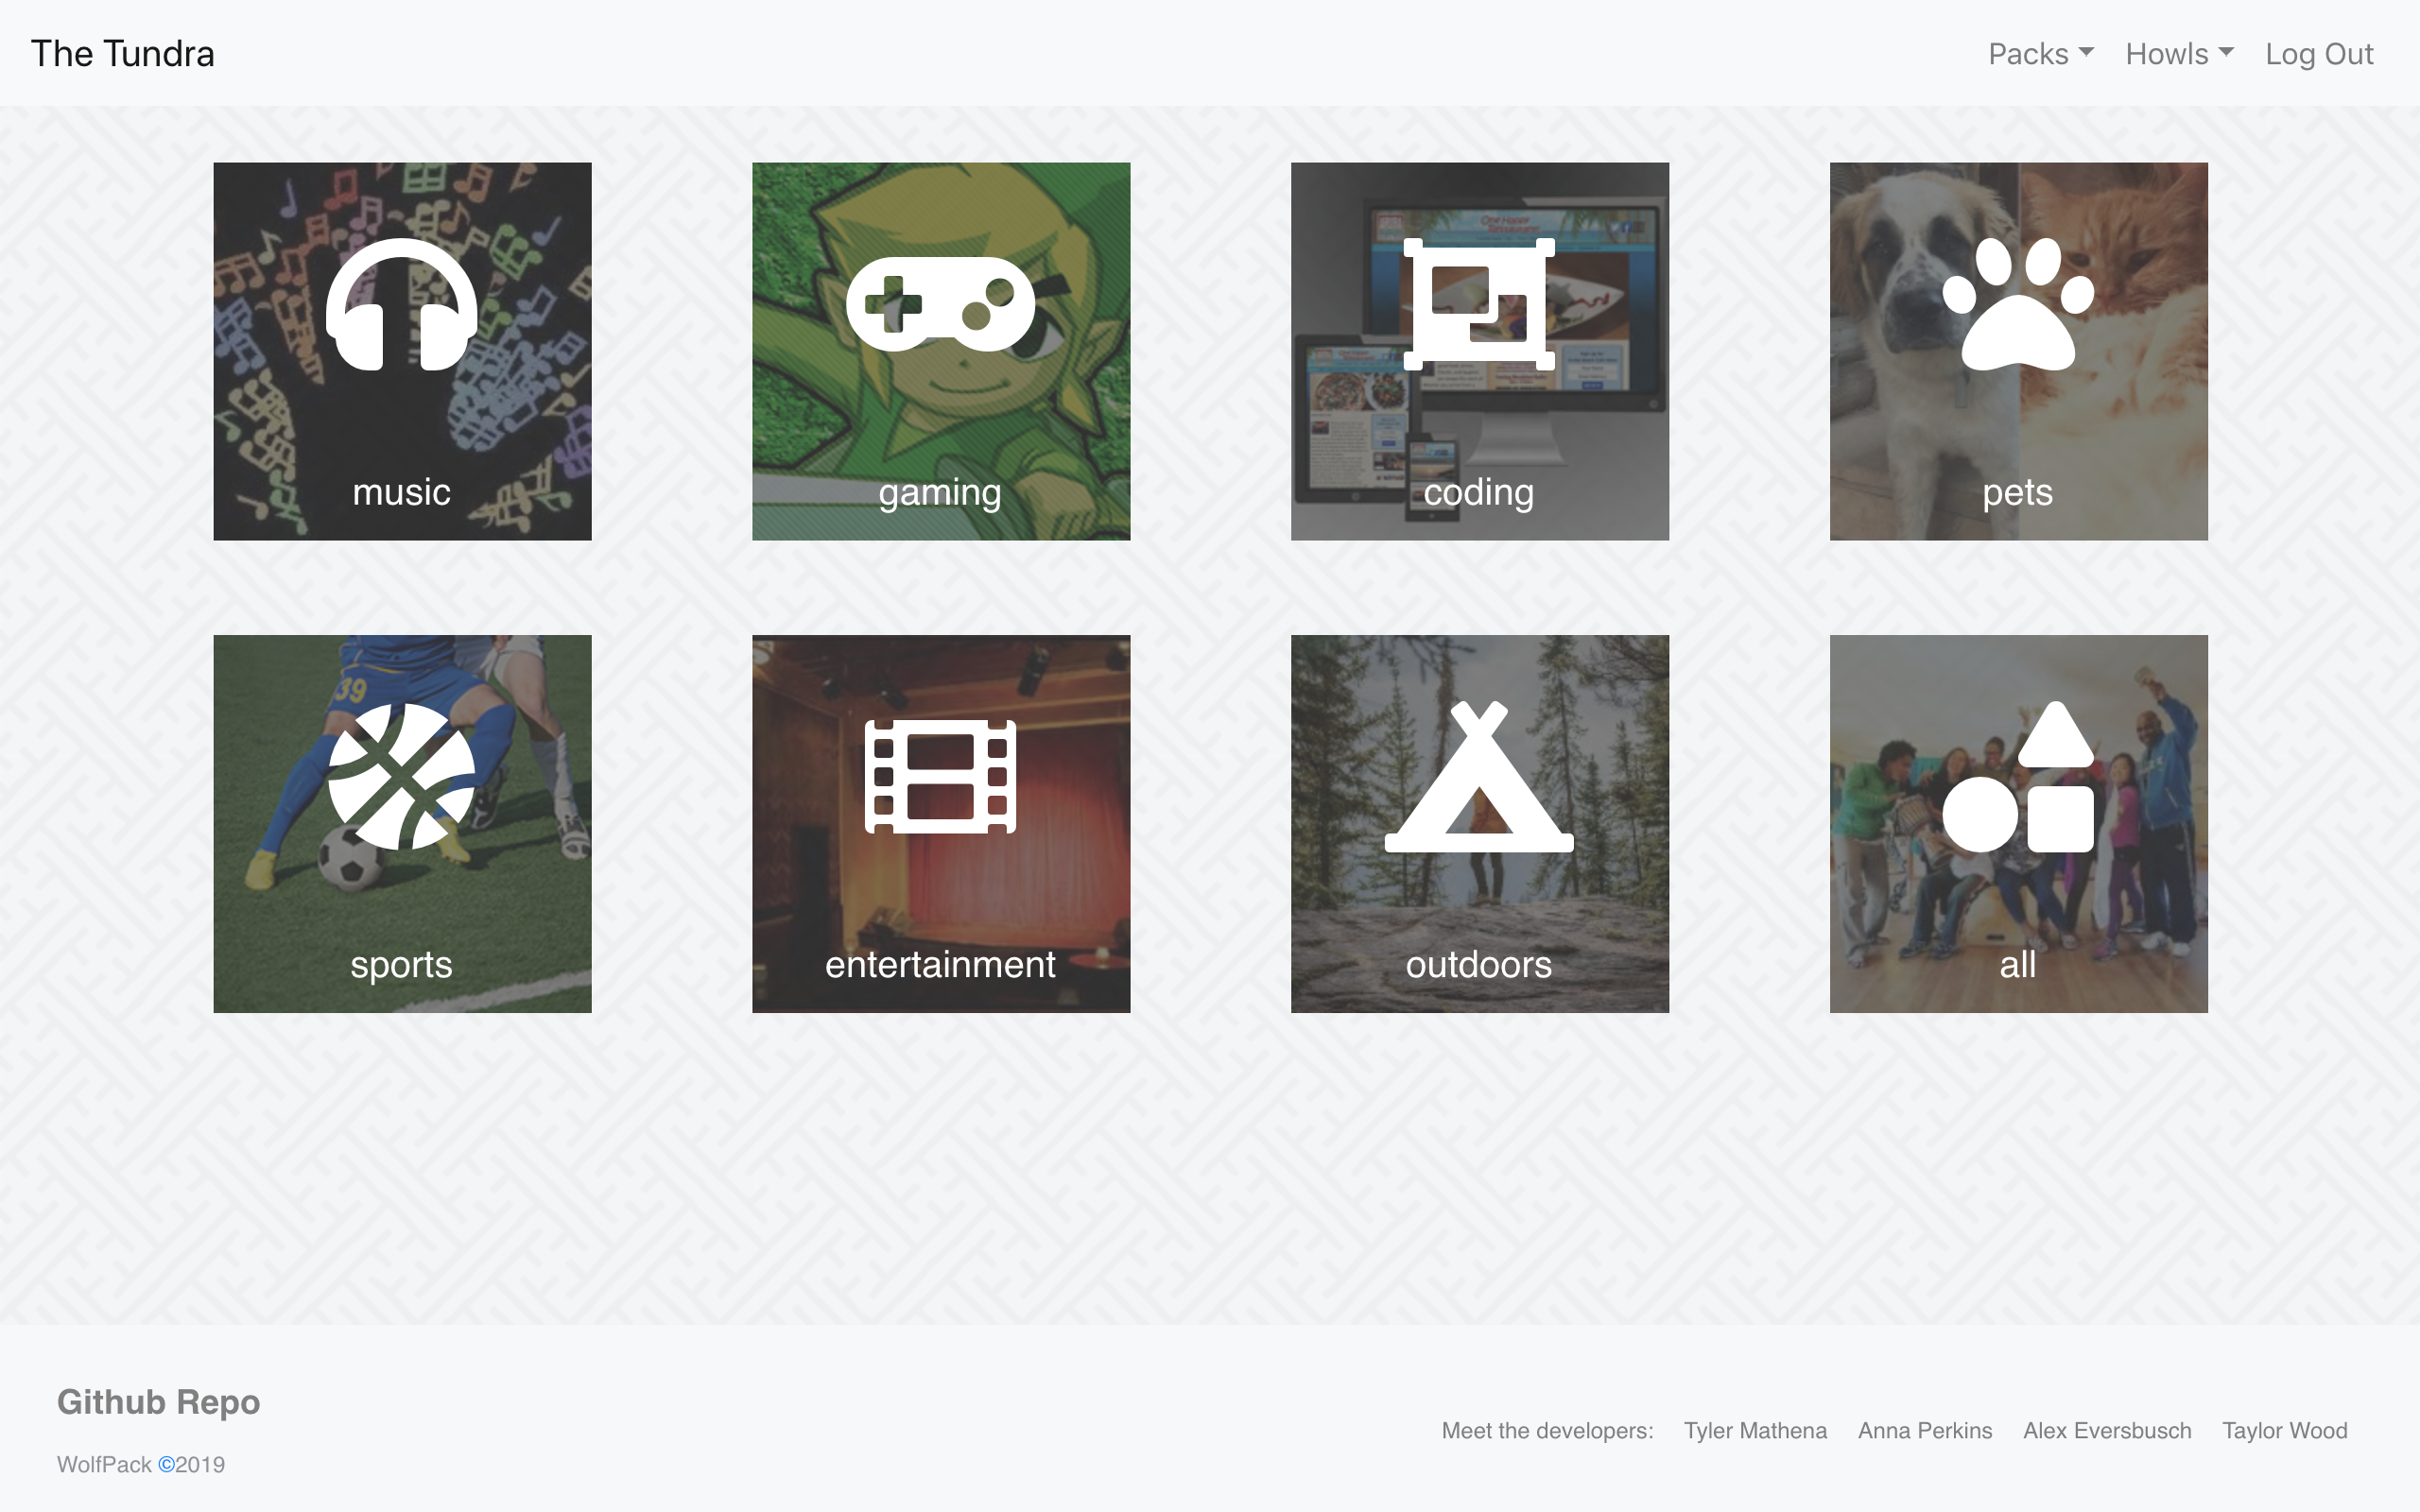Viewport: 2420px width, 1512px height.
Task: Click the campground tent icon on outdoors tile
Action: [x=1479, y=776]
